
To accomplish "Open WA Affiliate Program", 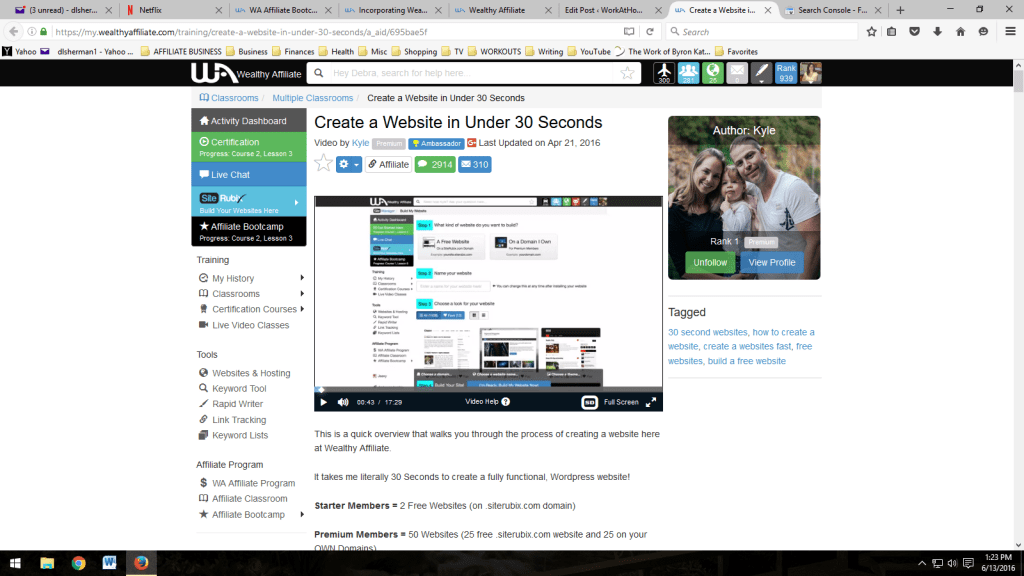I will point(247,483).
